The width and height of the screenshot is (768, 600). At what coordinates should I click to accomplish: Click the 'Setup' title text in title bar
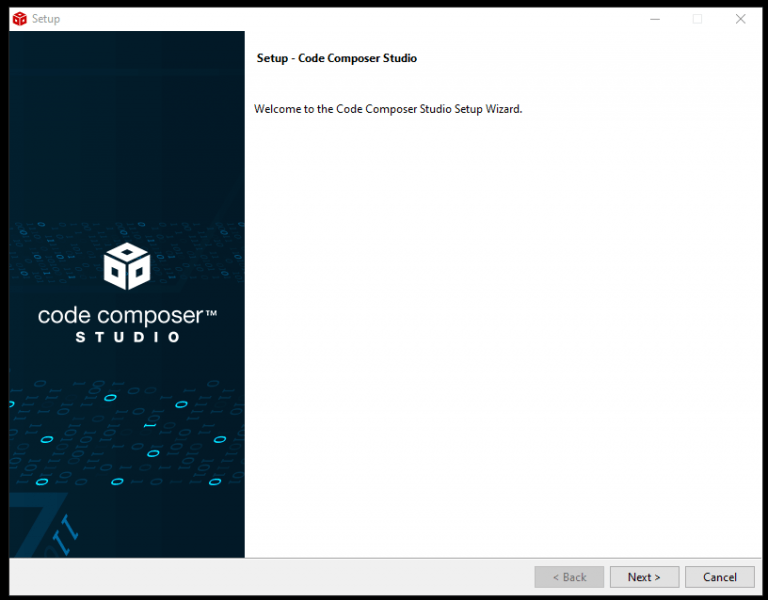[46, 19]
